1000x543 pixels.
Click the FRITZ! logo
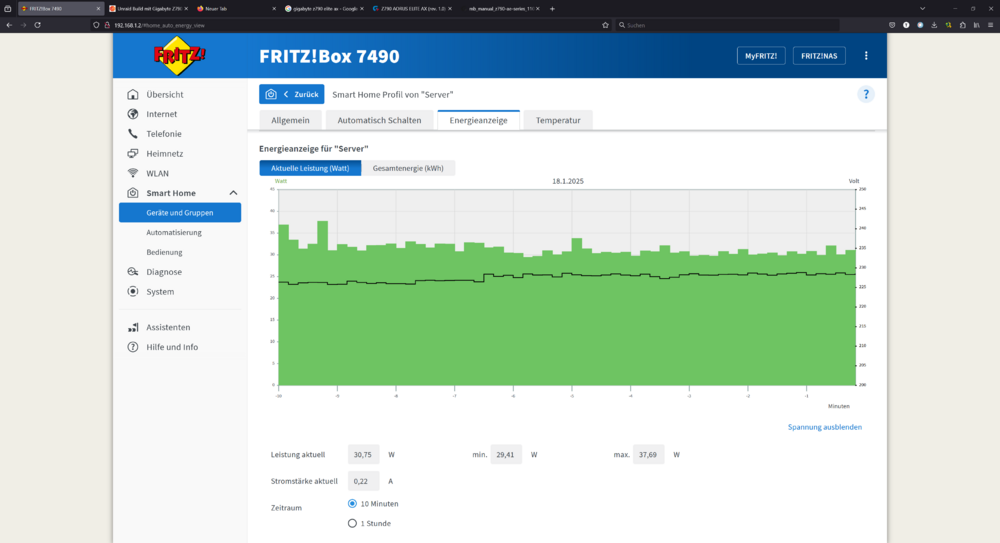tap(180, 56)
